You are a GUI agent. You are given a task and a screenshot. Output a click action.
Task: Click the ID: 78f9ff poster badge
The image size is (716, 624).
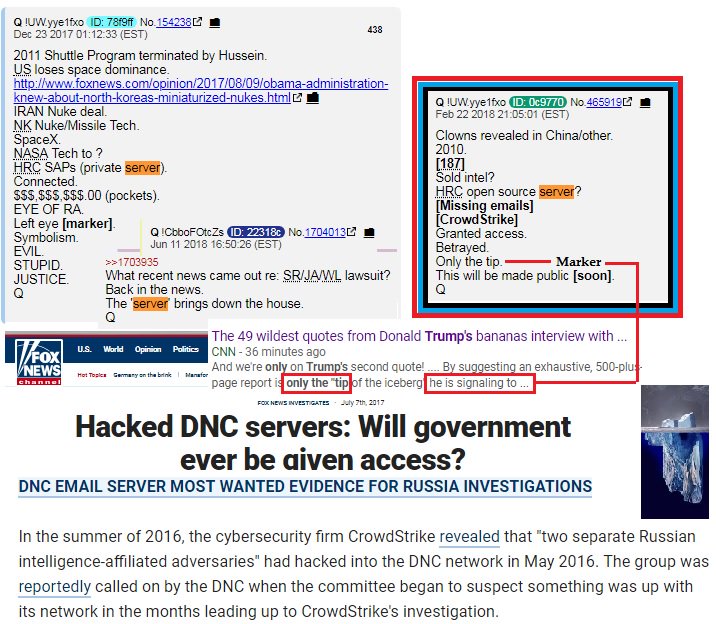(112, 22)
